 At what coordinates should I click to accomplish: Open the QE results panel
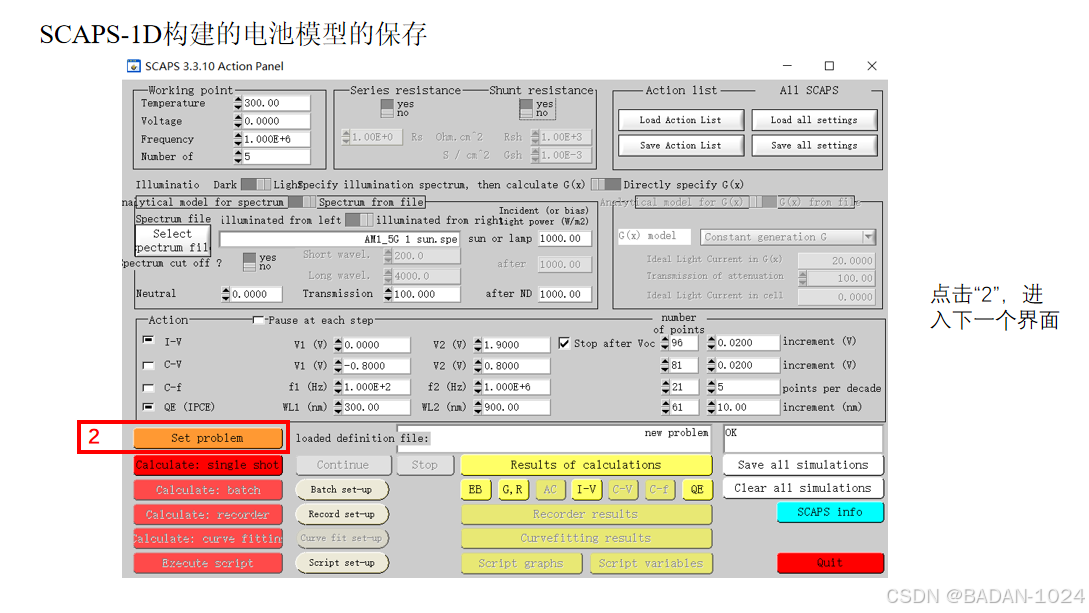(x=697, y=489)
